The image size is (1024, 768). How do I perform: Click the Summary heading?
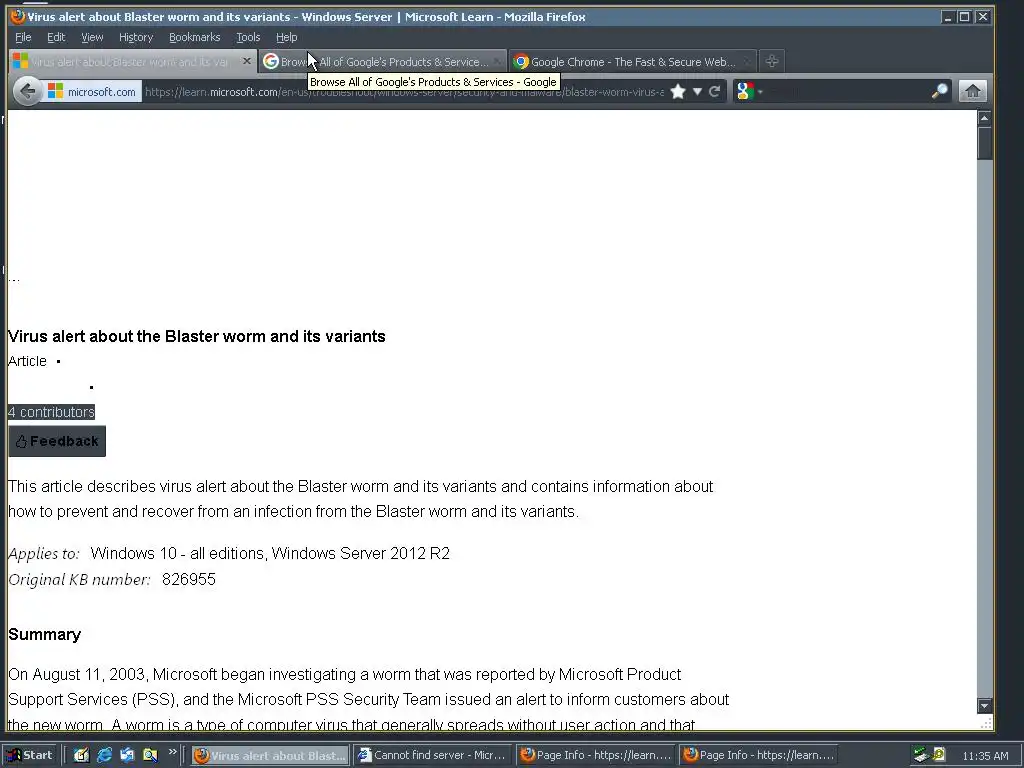tap(44, 635)
